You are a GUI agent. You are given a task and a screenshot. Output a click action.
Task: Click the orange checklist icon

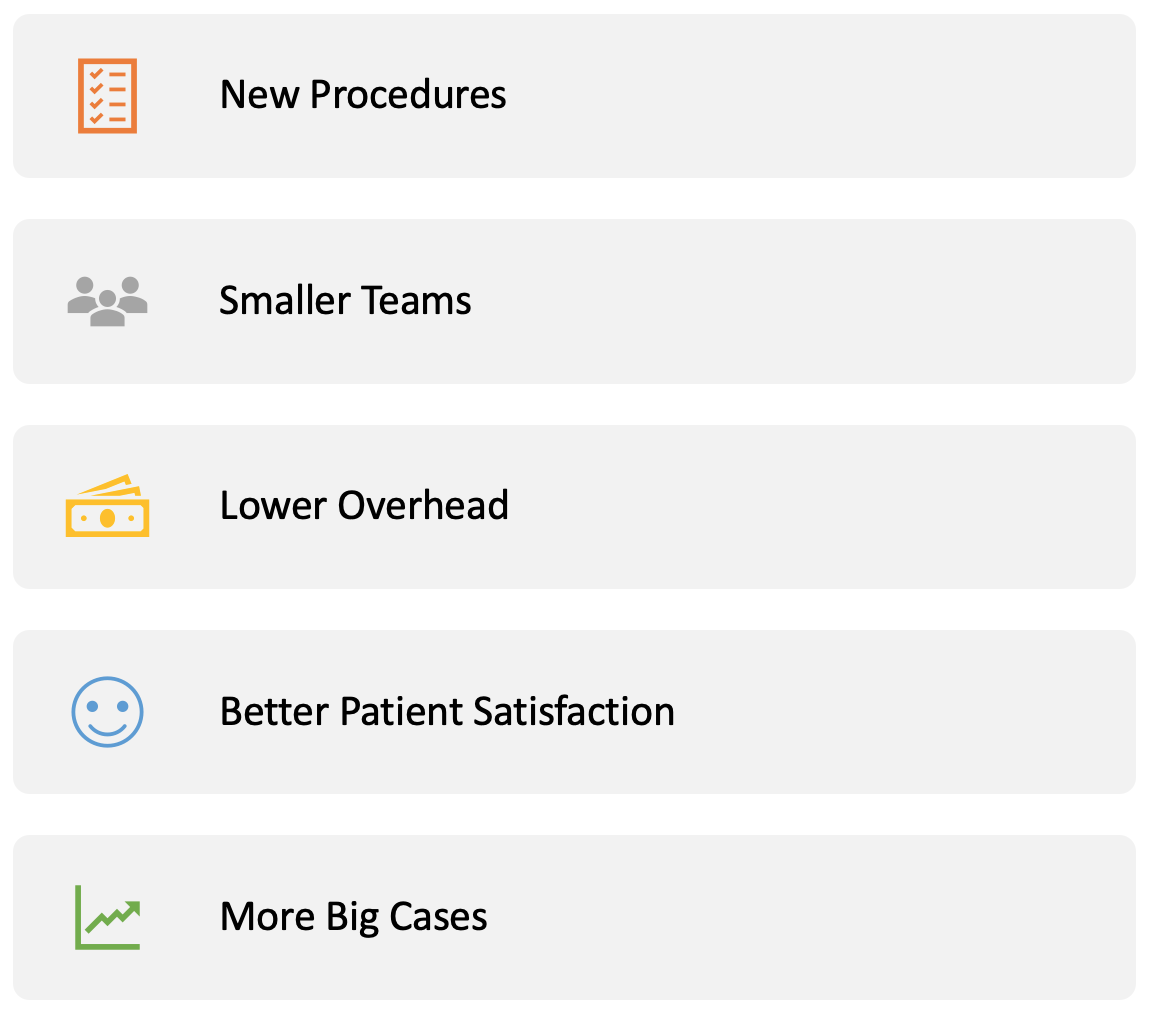(108, 96)
